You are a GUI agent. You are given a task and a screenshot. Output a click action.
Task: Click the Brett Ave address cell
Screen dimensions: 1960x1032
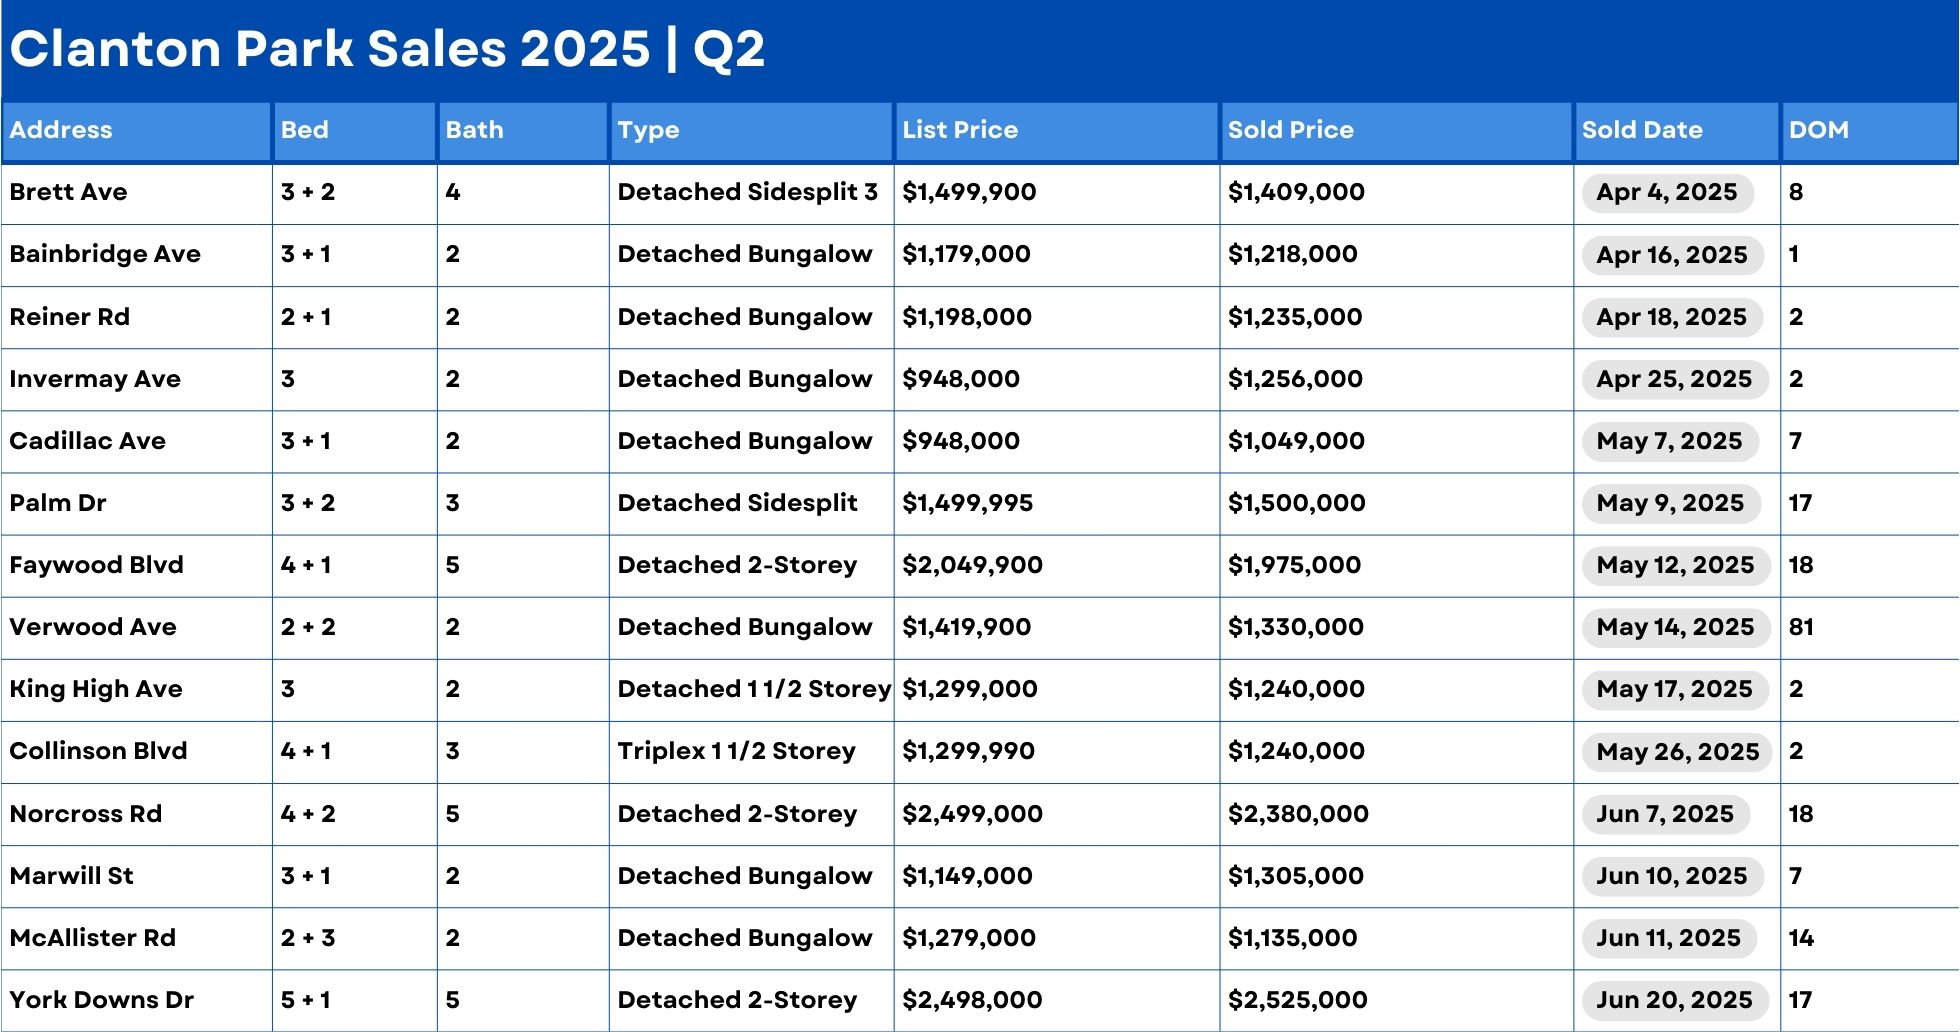point(68,192)
